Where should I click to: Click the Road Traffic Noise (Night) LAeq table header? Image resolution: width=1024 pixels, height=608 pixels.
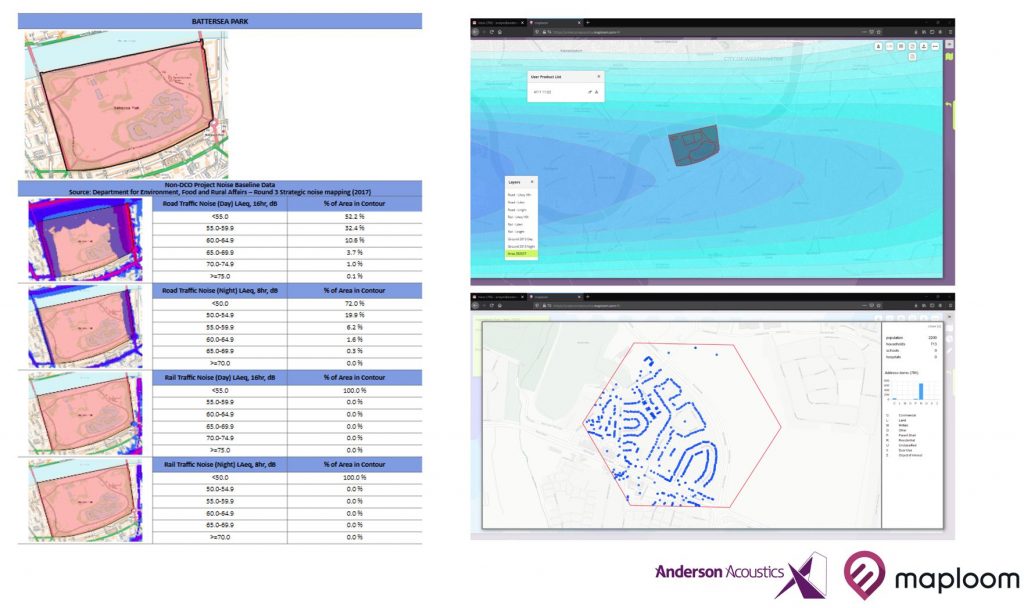point(219,291)
